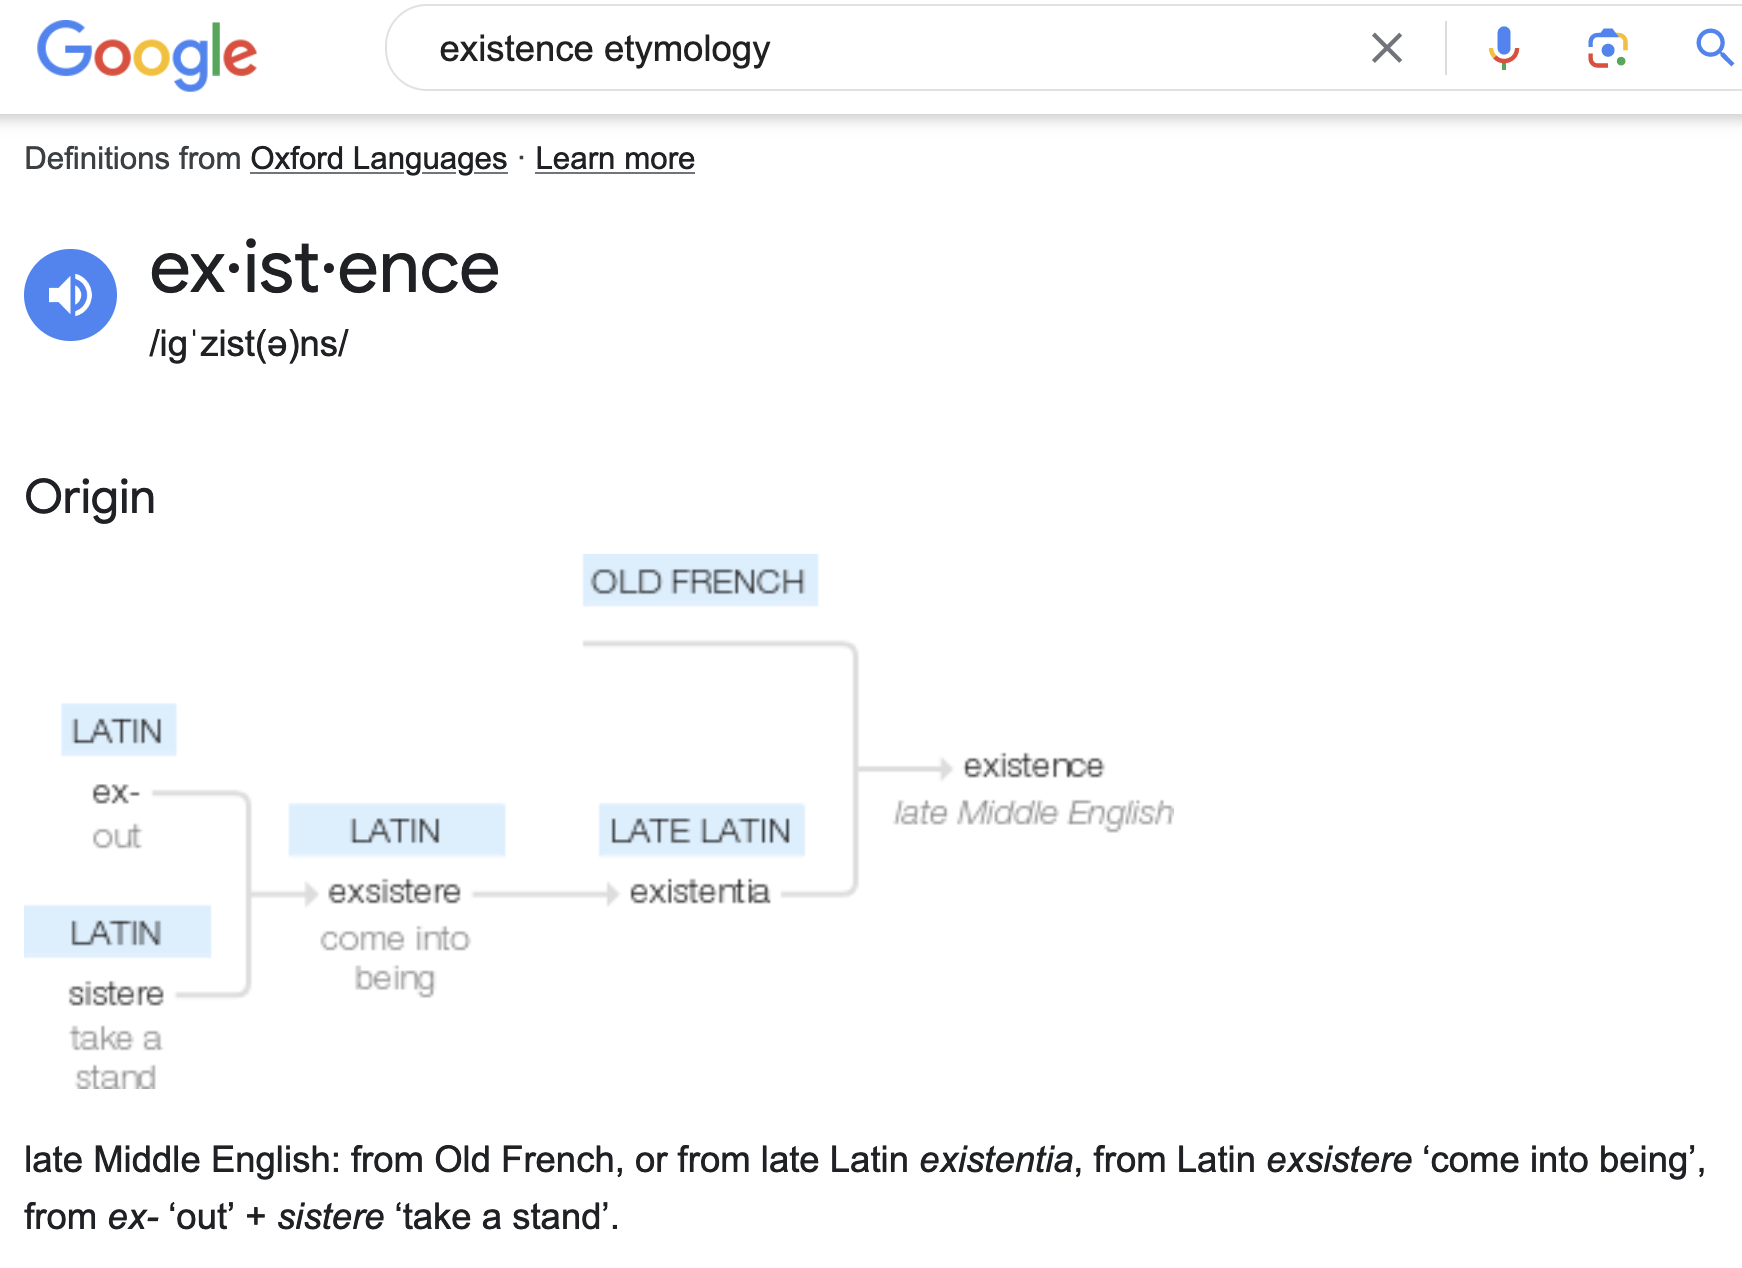Start voice search with the microphone
Viewport: 1742px width, 1268px height.
(1503, 48)
